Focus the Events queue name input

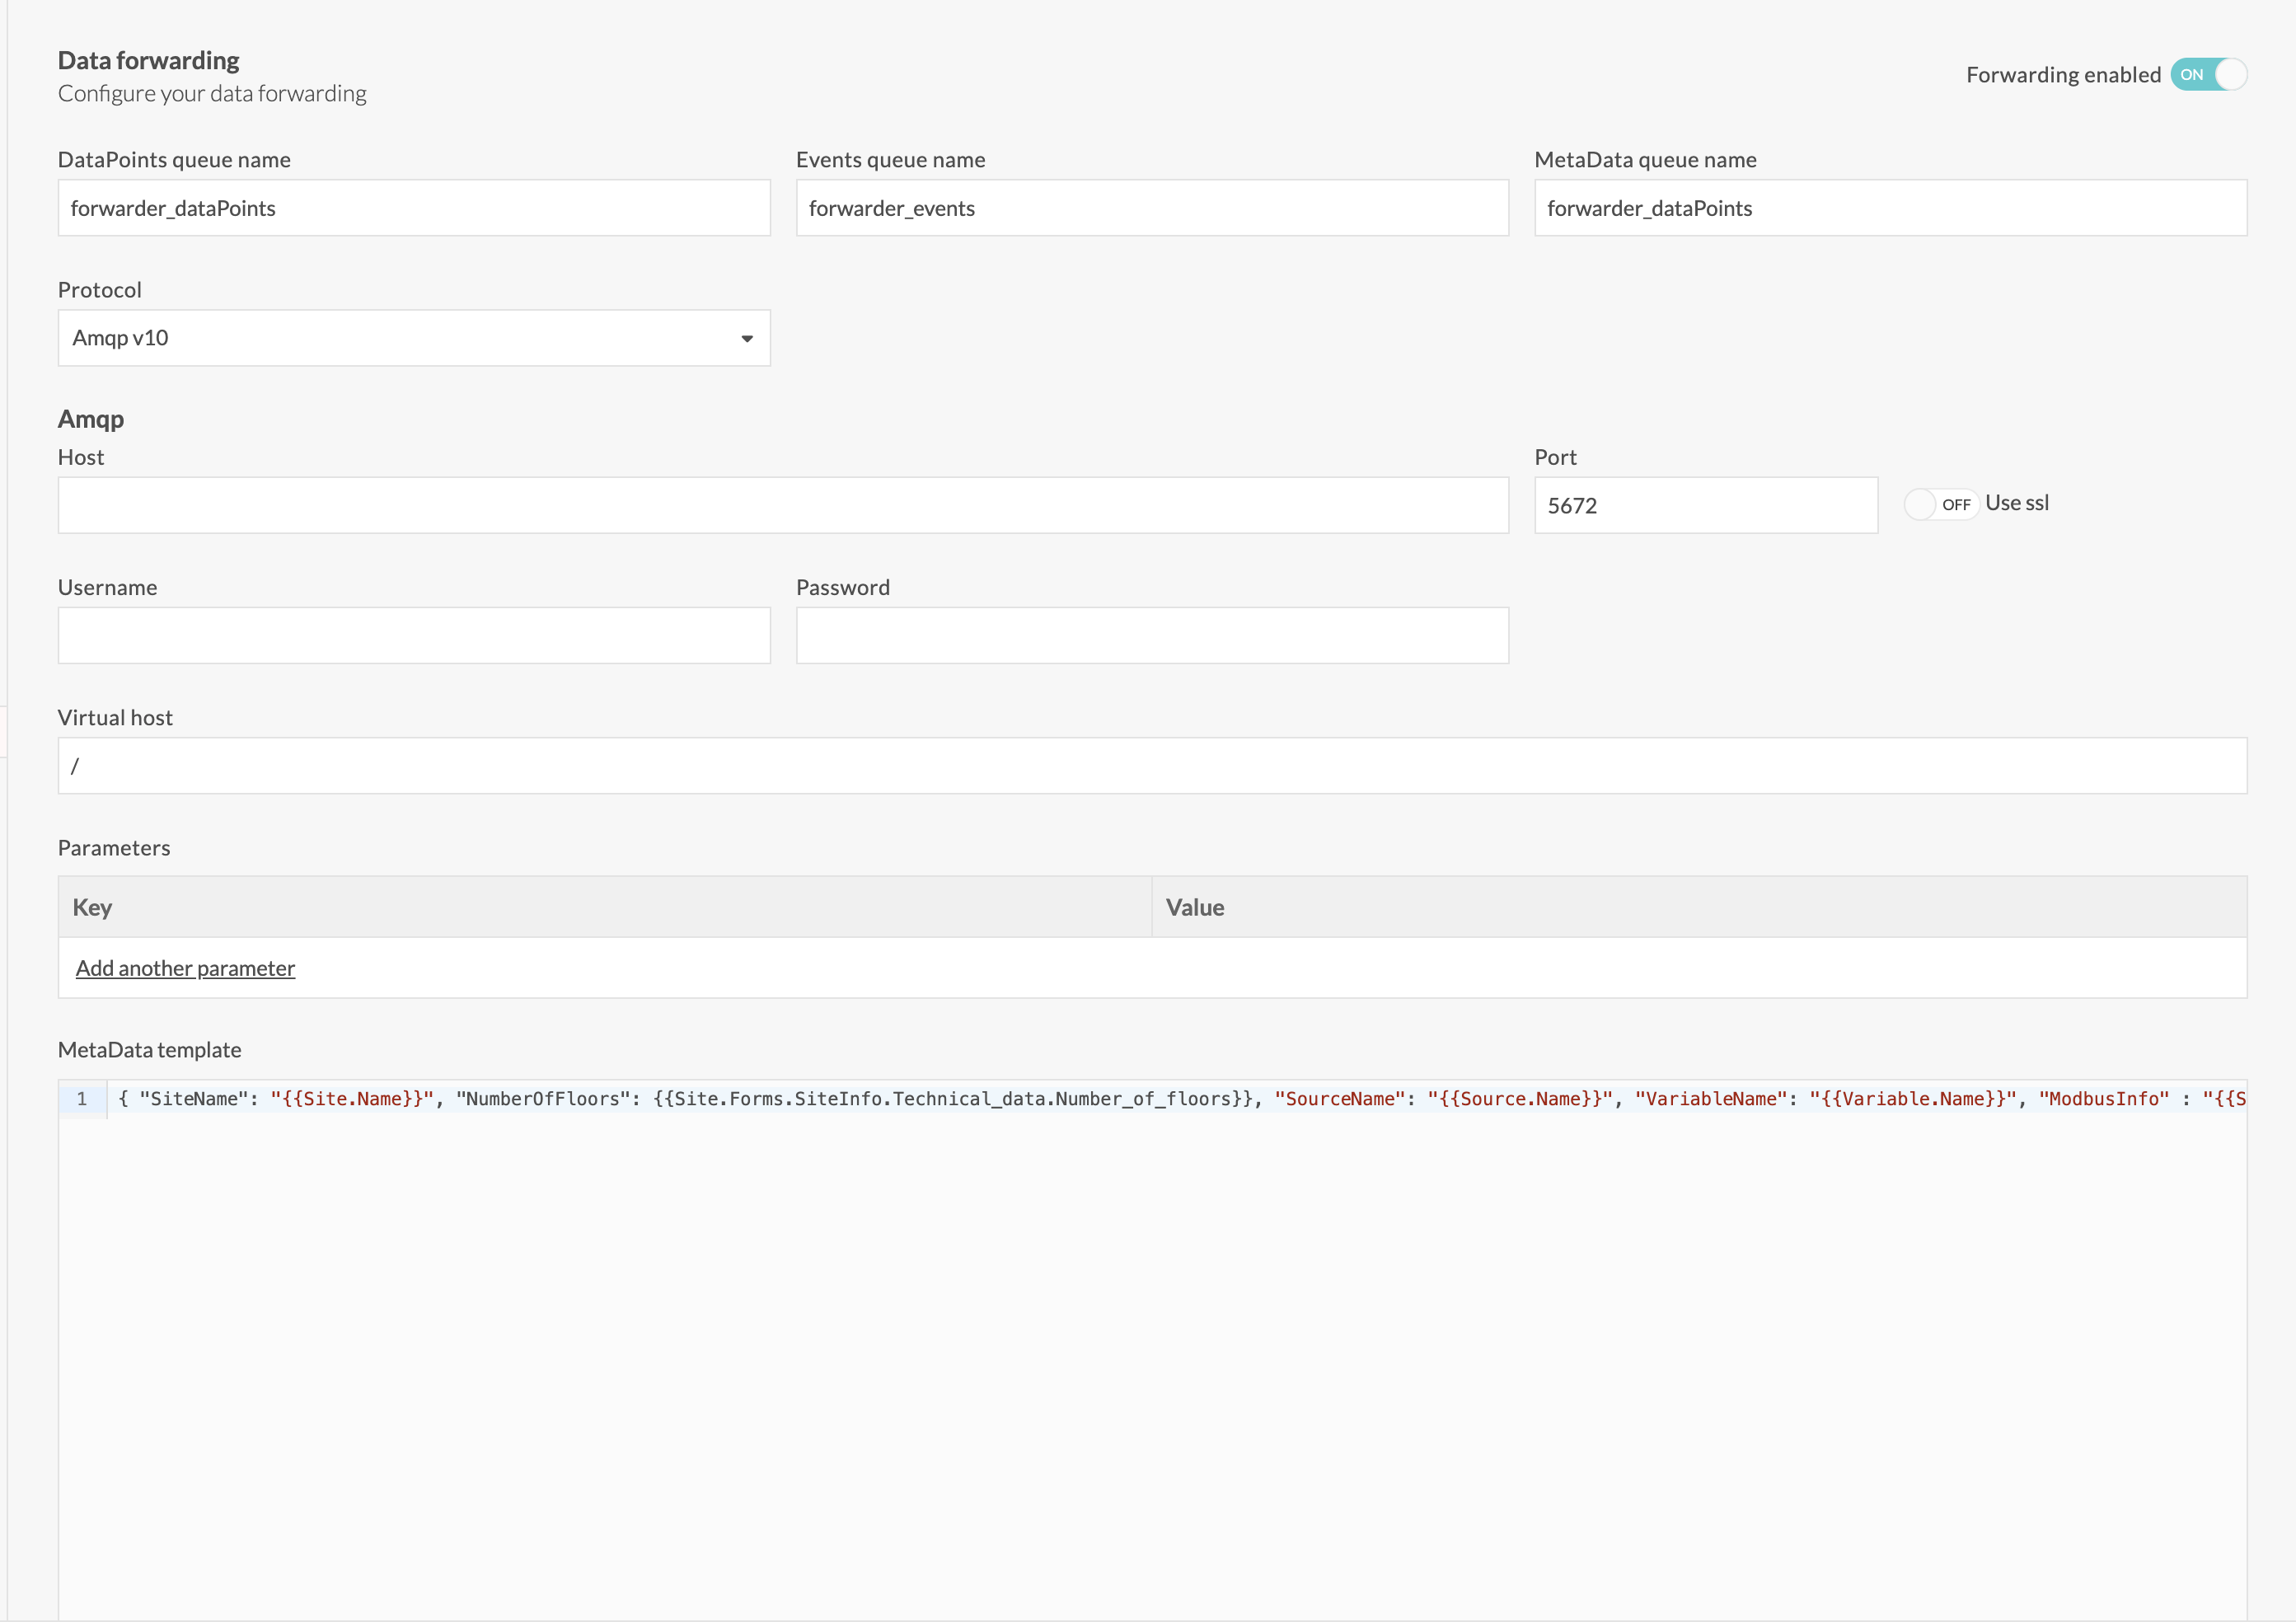pos(1151,208)
